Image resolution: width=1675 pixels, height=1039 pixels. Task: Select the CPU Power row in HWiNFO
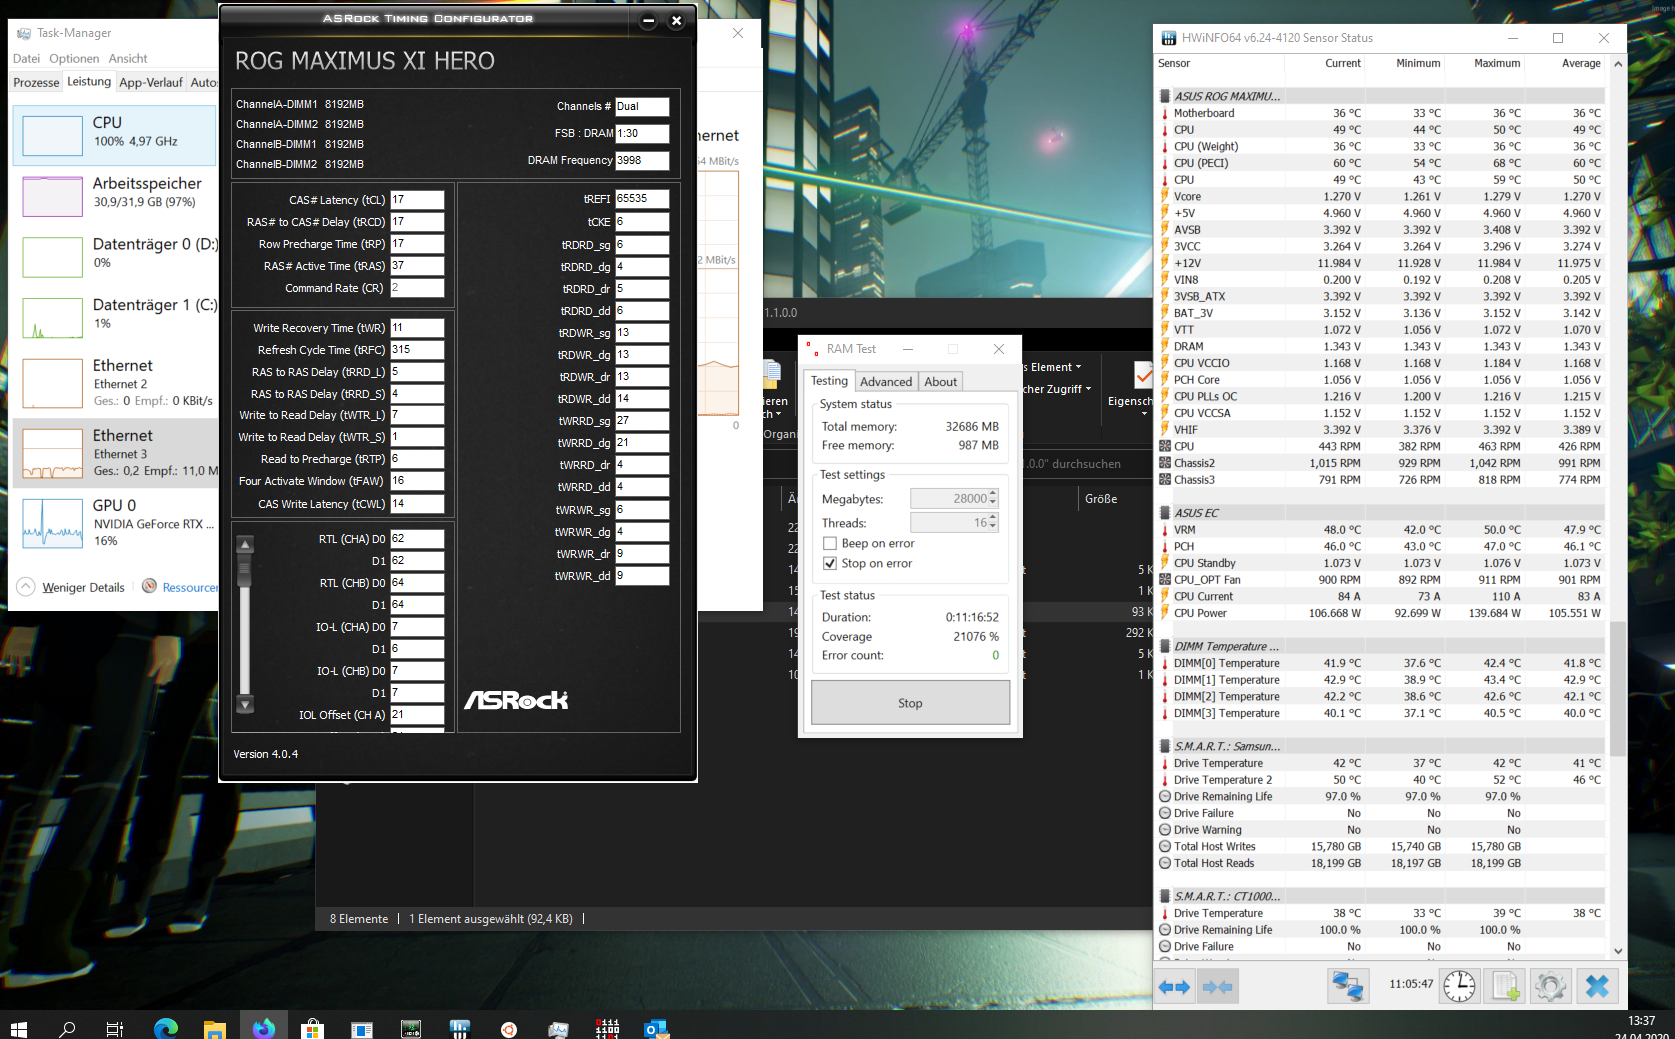(1381, 613)
